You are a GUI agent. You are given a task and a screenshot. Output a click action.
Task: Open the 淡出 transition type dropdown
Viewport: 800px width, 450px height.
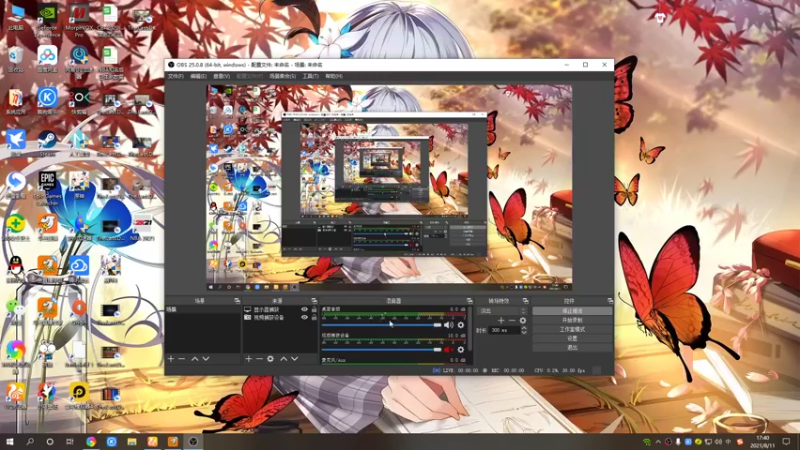pyautogui.click(x=503, y=311)
